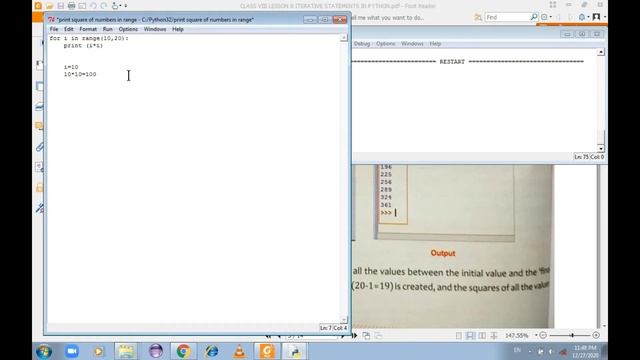
Task: Open the quick access toolbar customize arrow
Action: (126, 6)
